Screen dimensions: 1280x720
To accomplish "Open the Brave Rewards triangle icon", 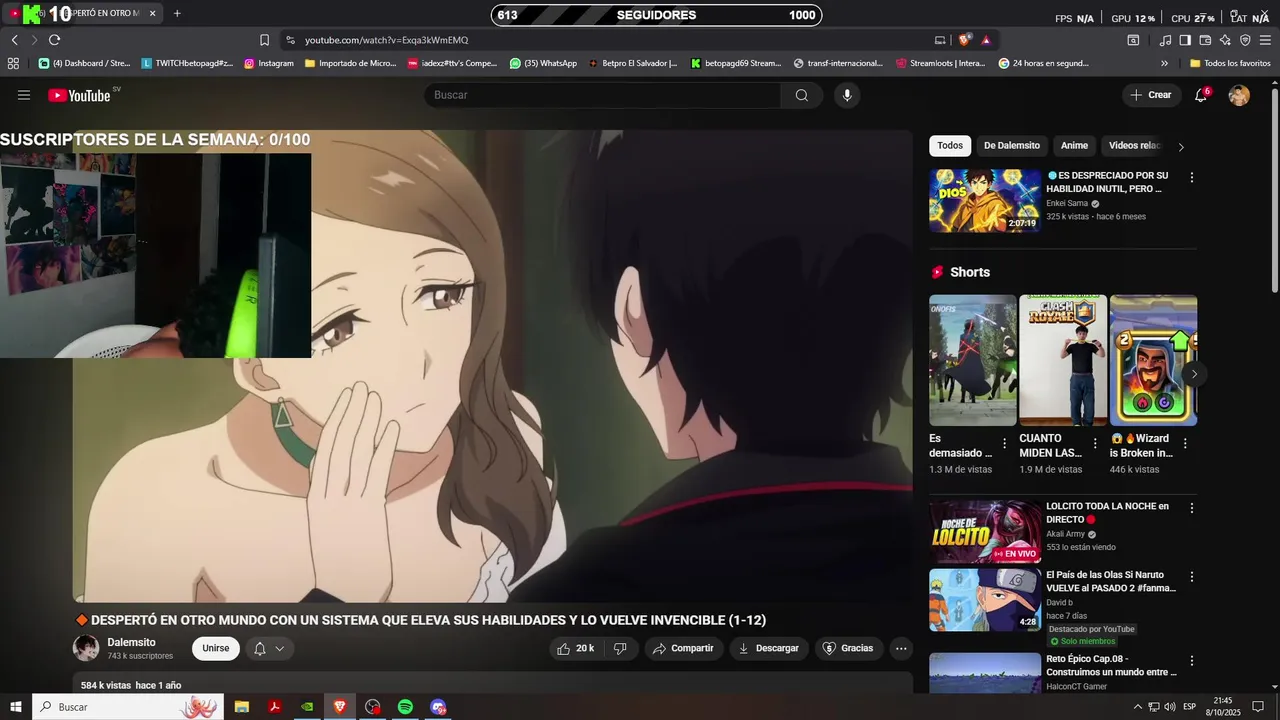I will (x=986, y=40).
